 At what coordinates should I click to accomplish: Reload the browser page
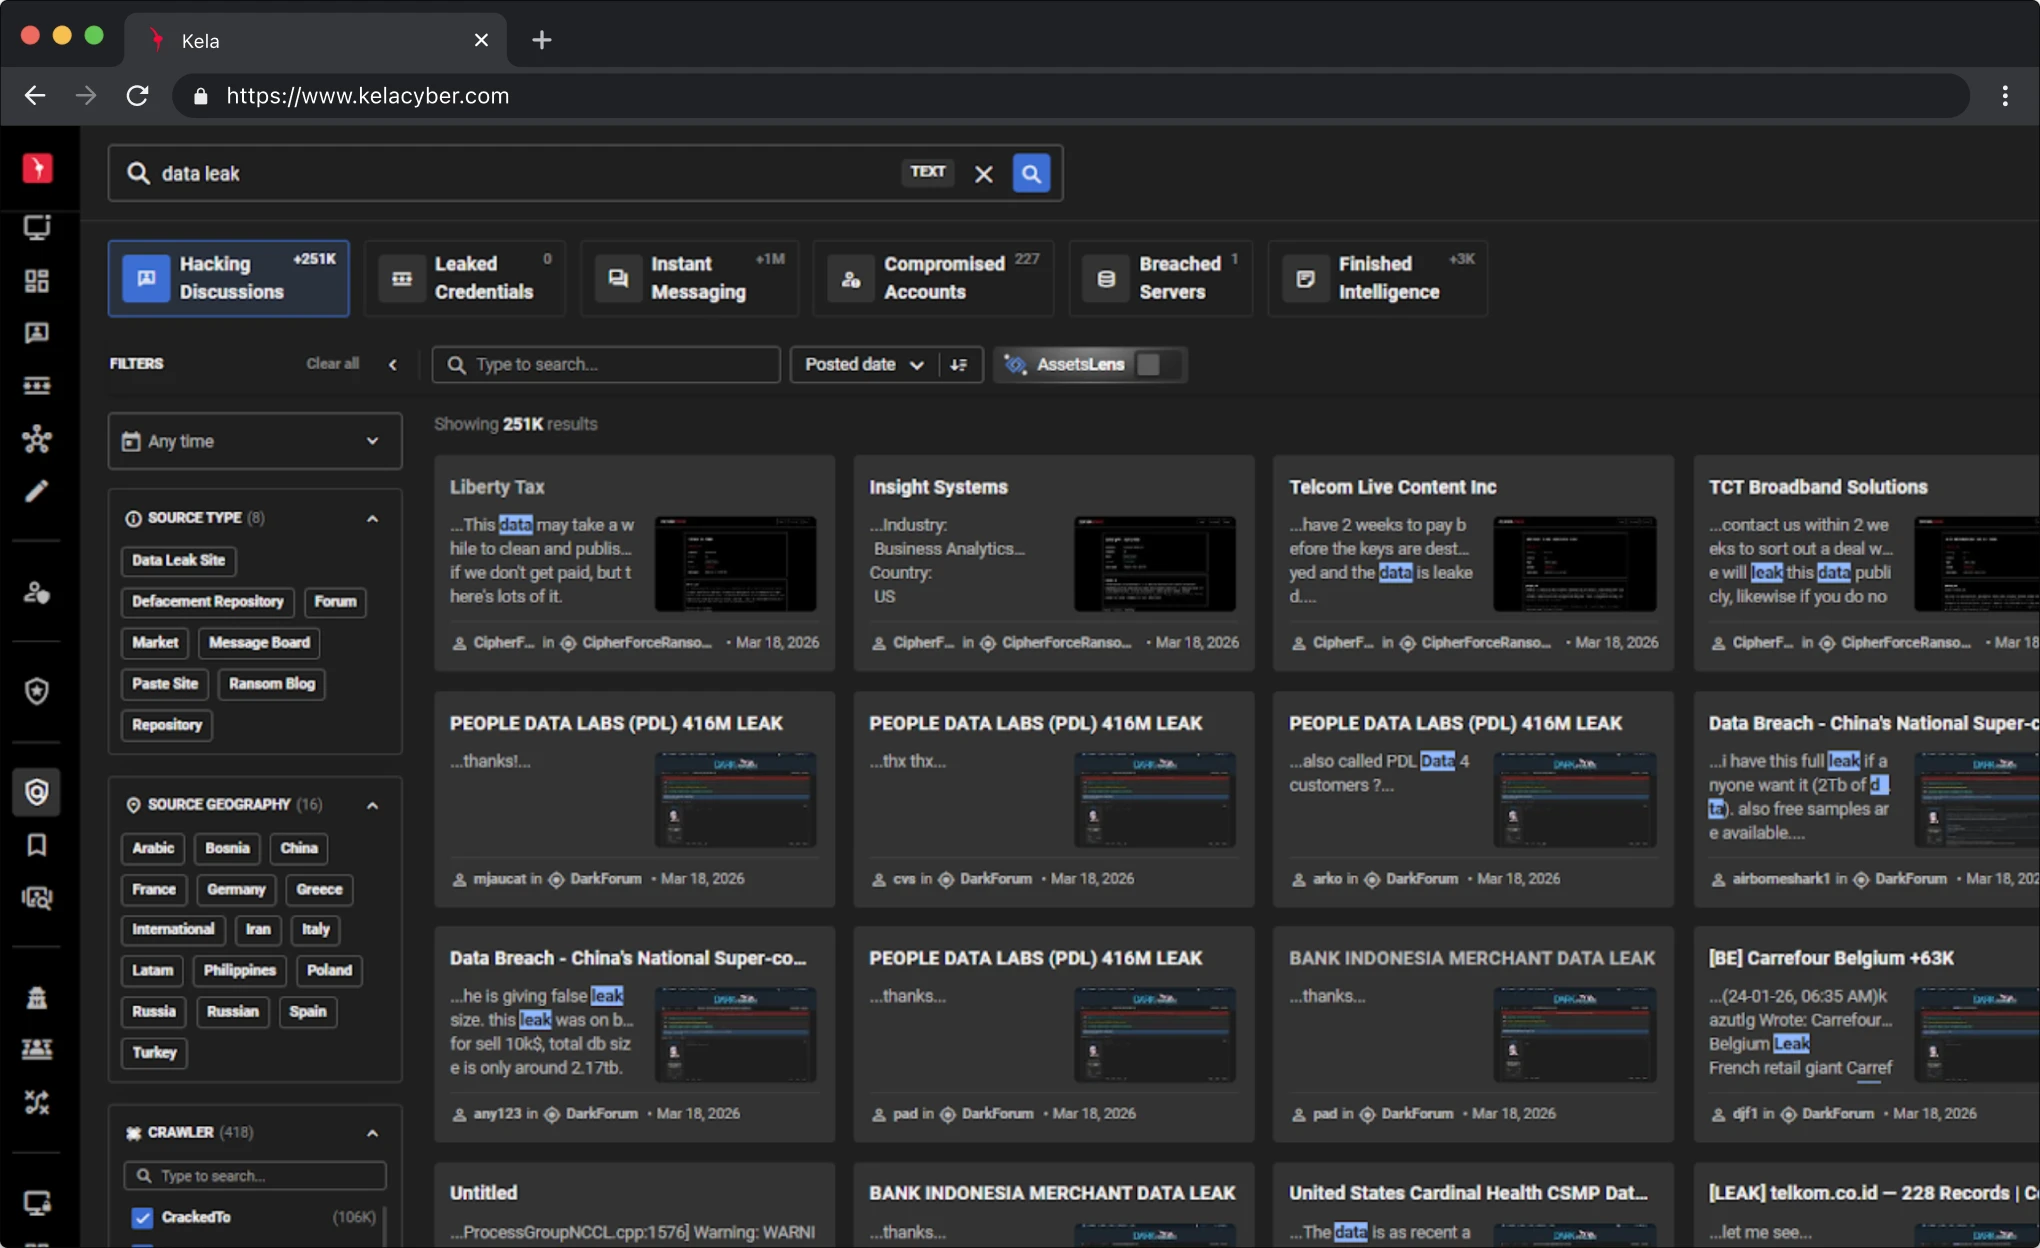pyautogui.click(x=138, y=96)
